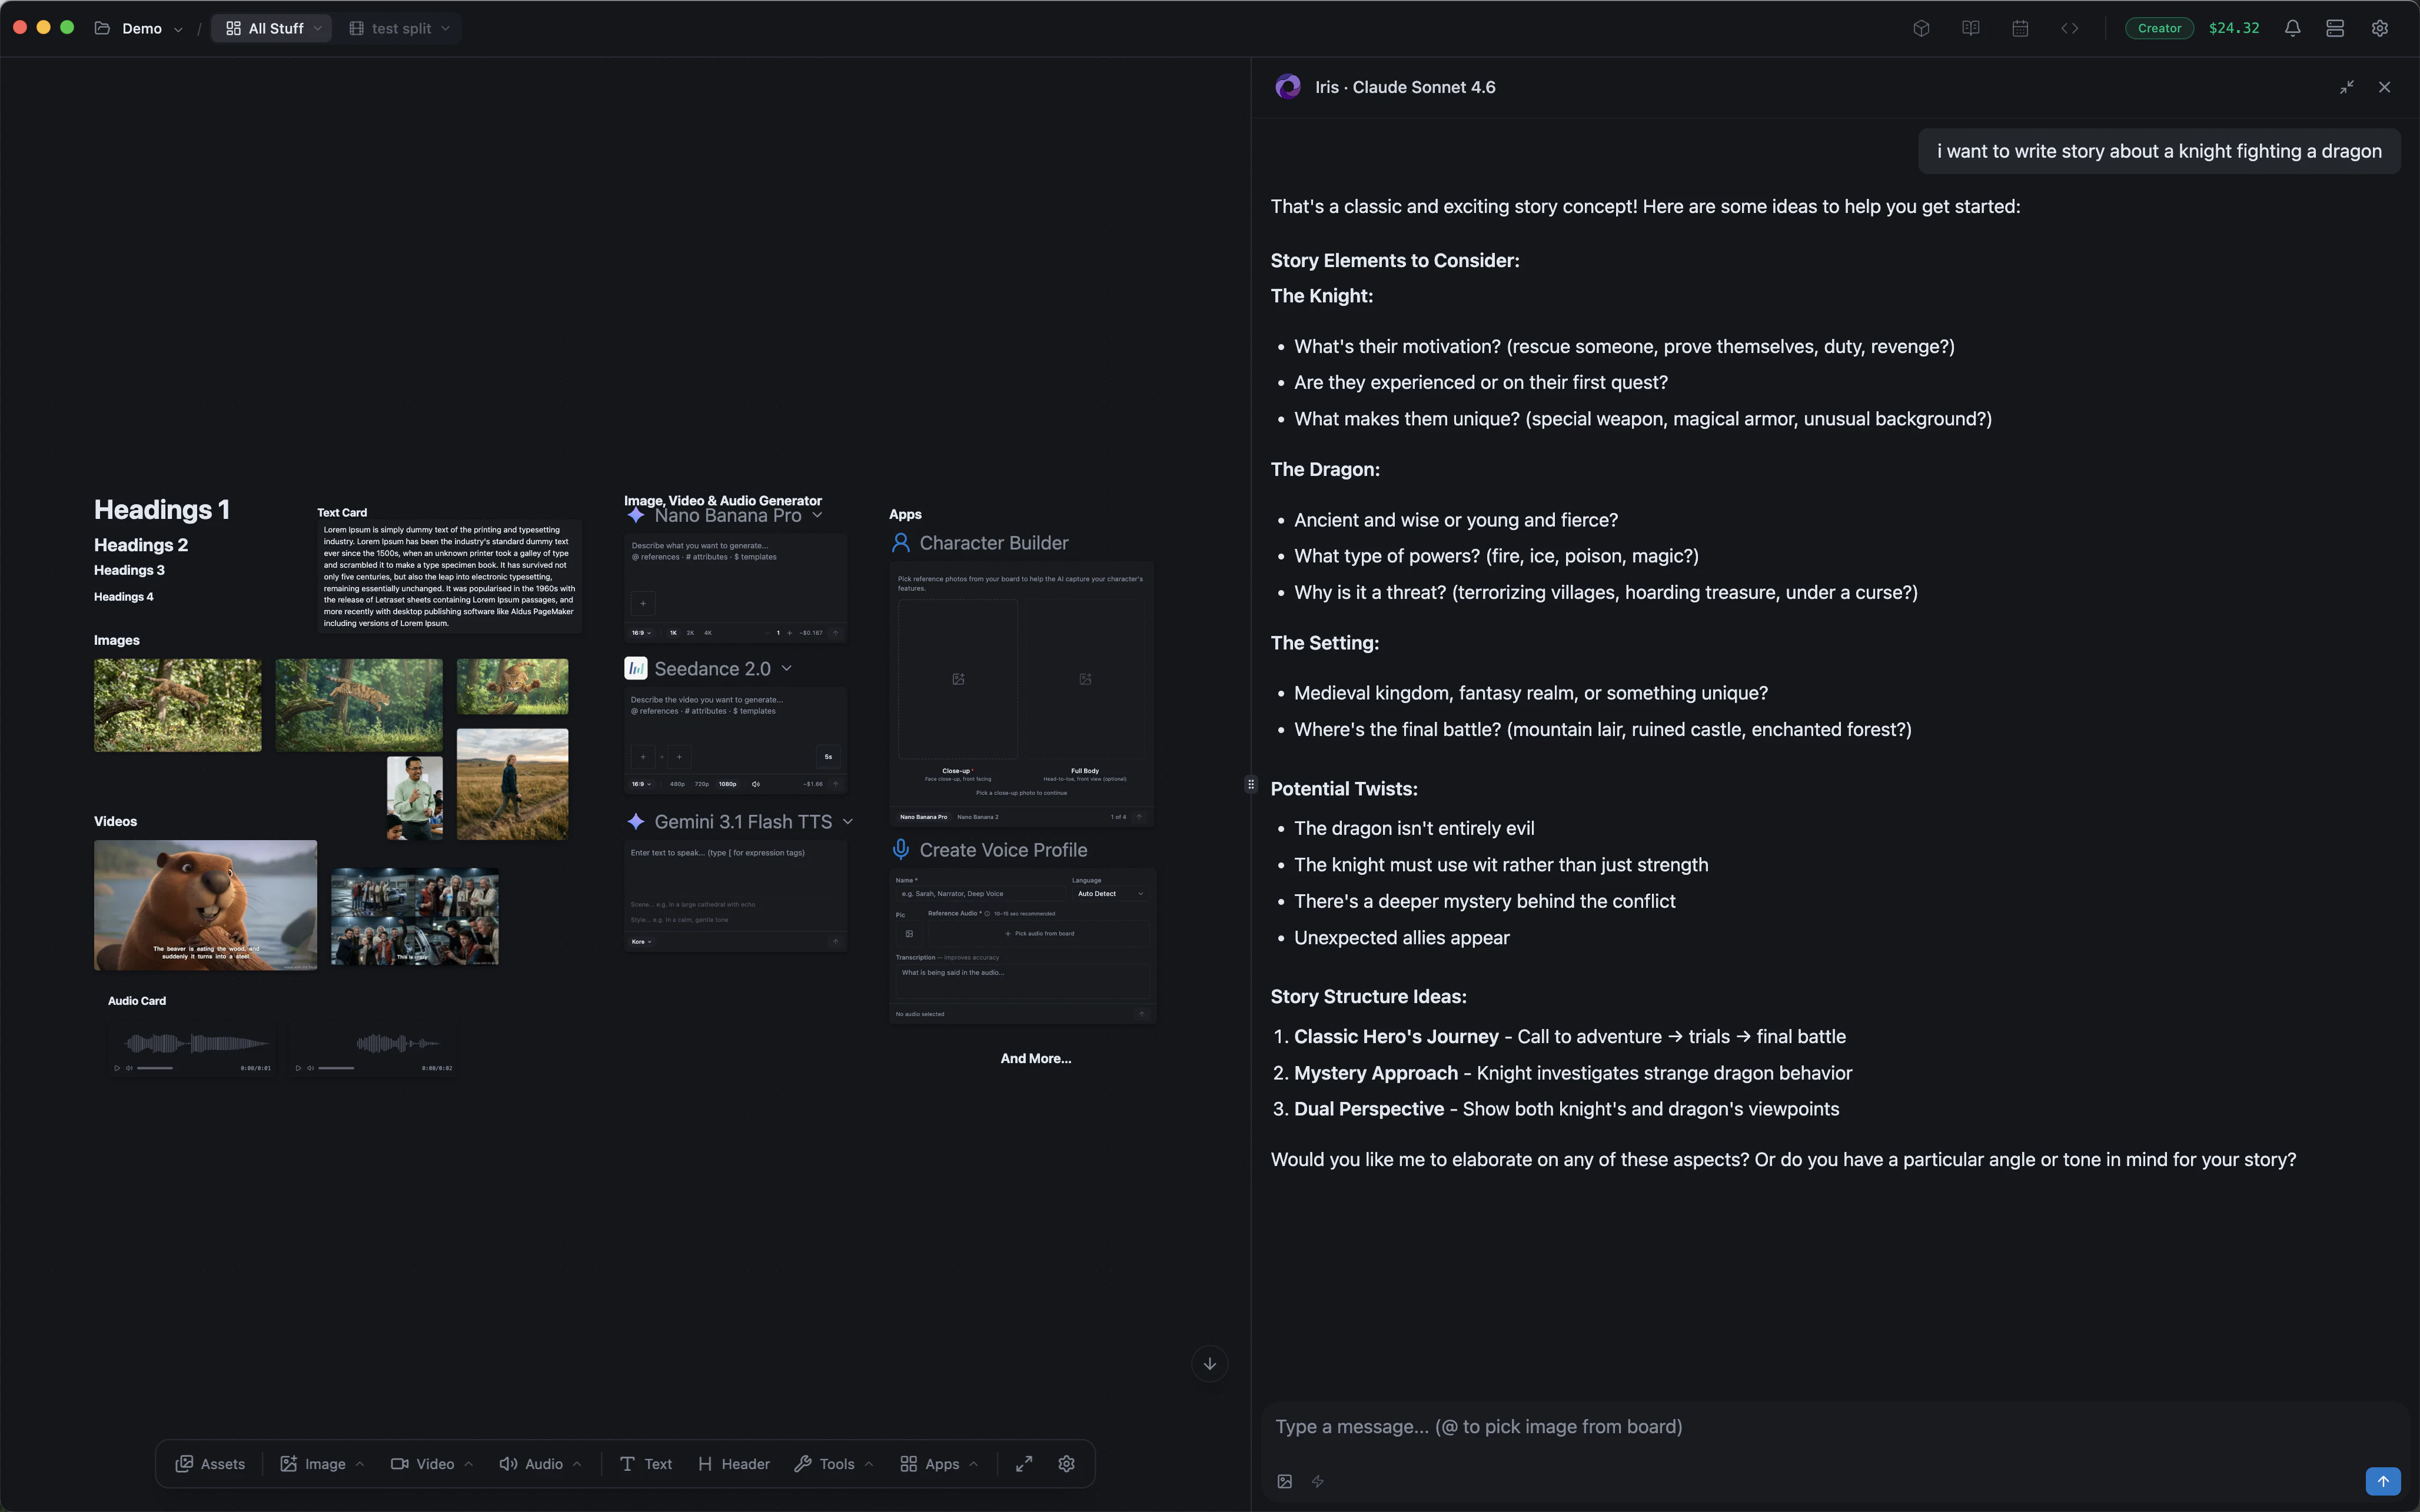The height and width of the screenshot is (1512, 2420).
Task: Open the Header tool from the toolbar
Action: pyautogui.click(x=733, y=1463)
